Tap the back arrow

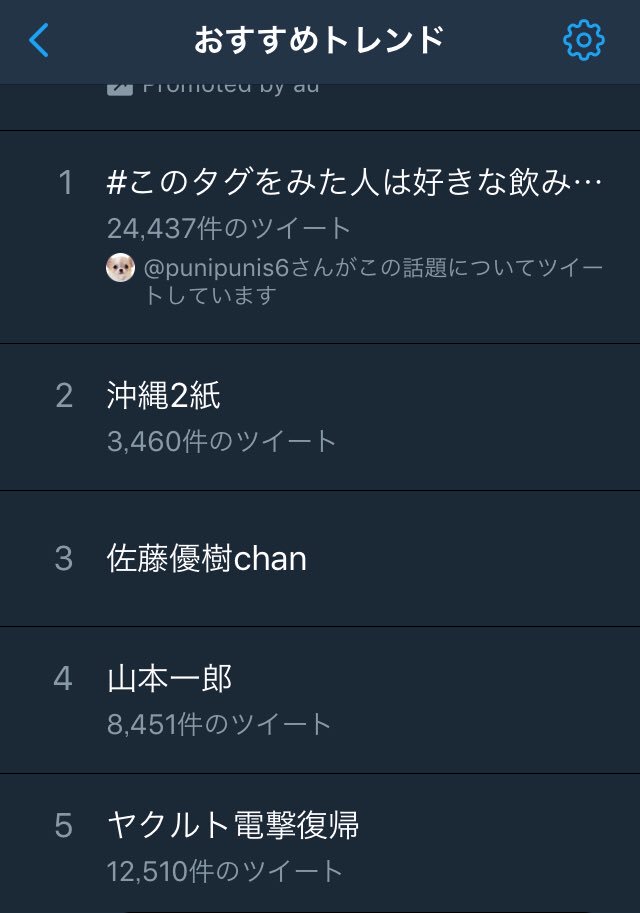(38, 41)
